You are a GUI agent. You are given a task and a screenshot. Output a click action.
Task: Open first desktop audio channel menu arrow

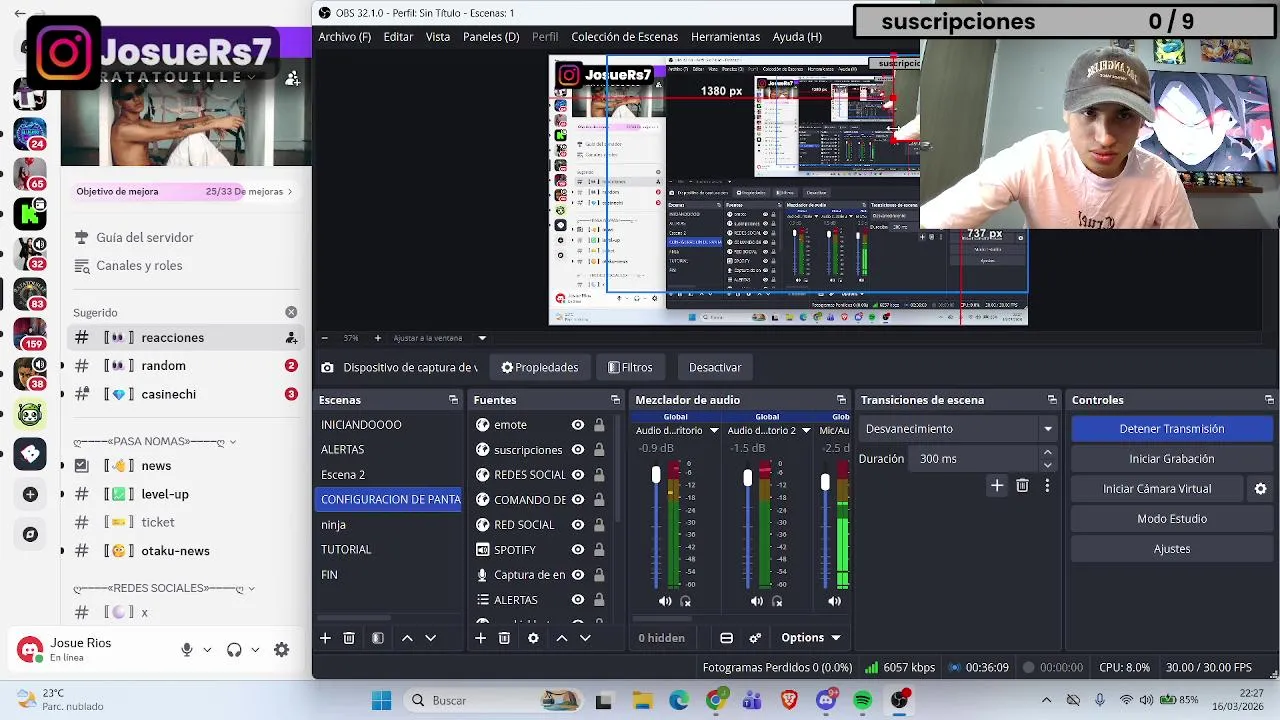[714, 431]
